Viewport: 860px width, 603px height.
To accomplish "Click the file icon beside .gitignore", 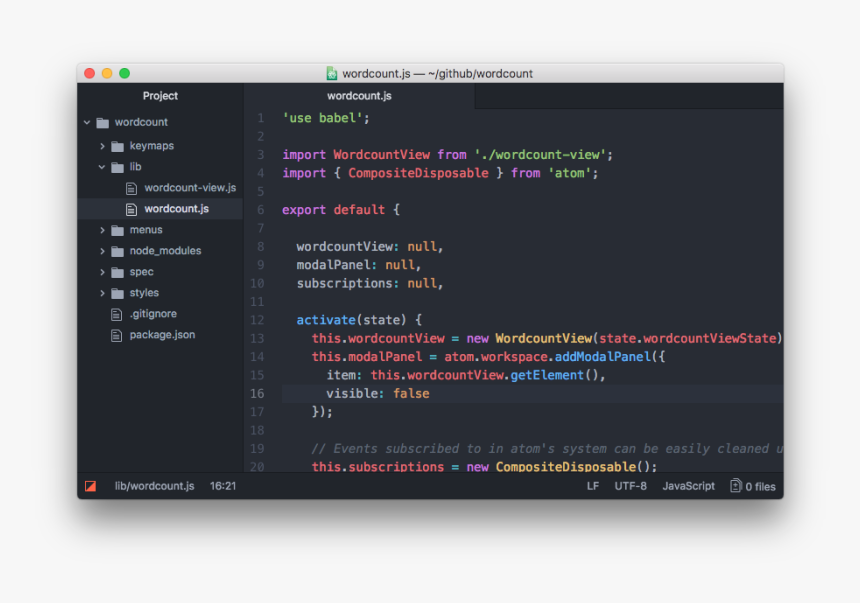I will (x=115, y=314).
